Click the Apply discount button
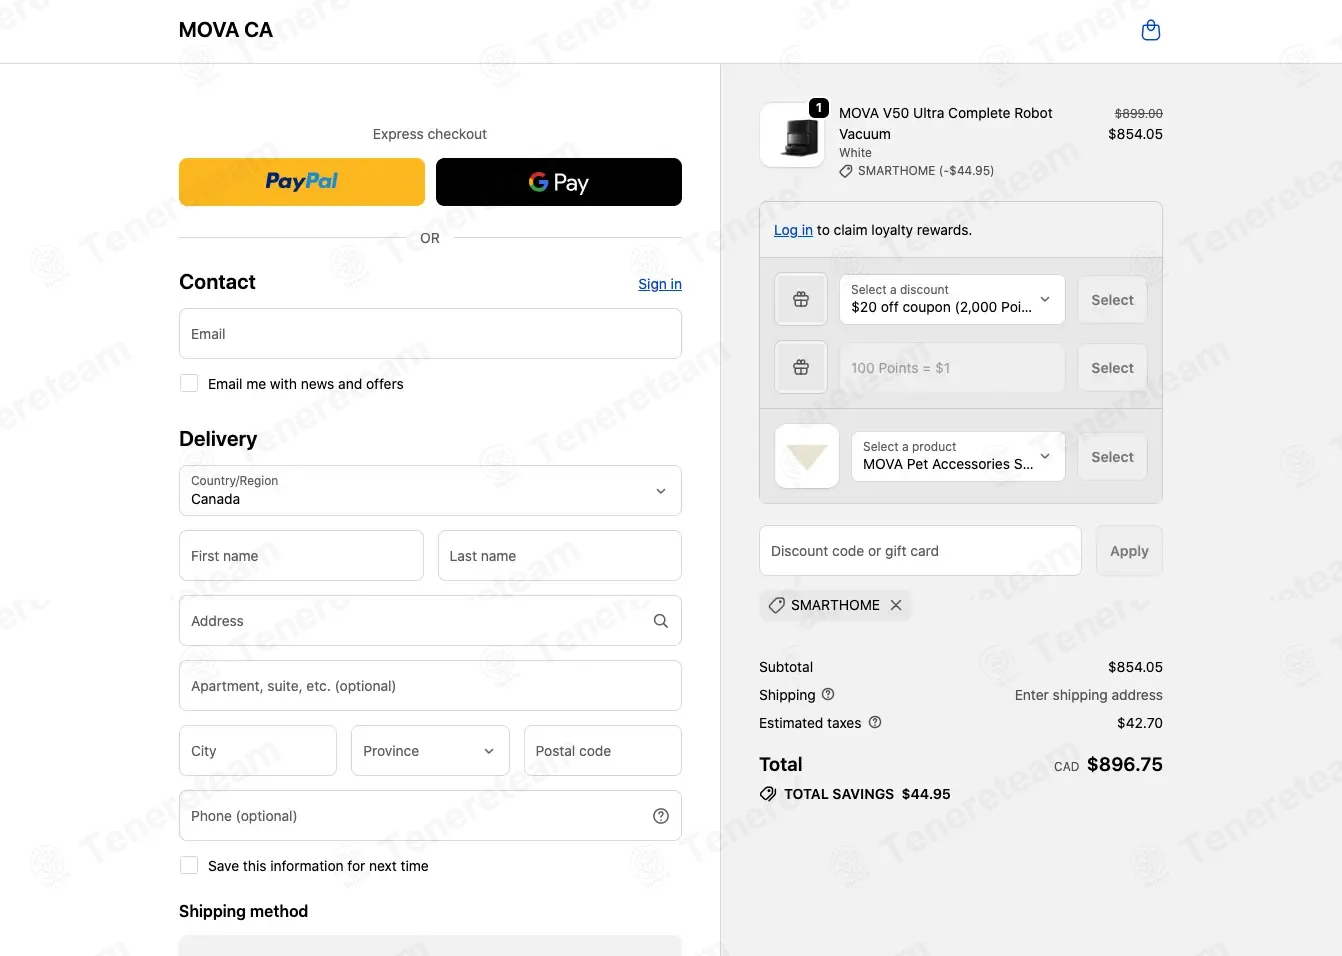Viewport: 1342px width, 956px height. (1129, 551)
